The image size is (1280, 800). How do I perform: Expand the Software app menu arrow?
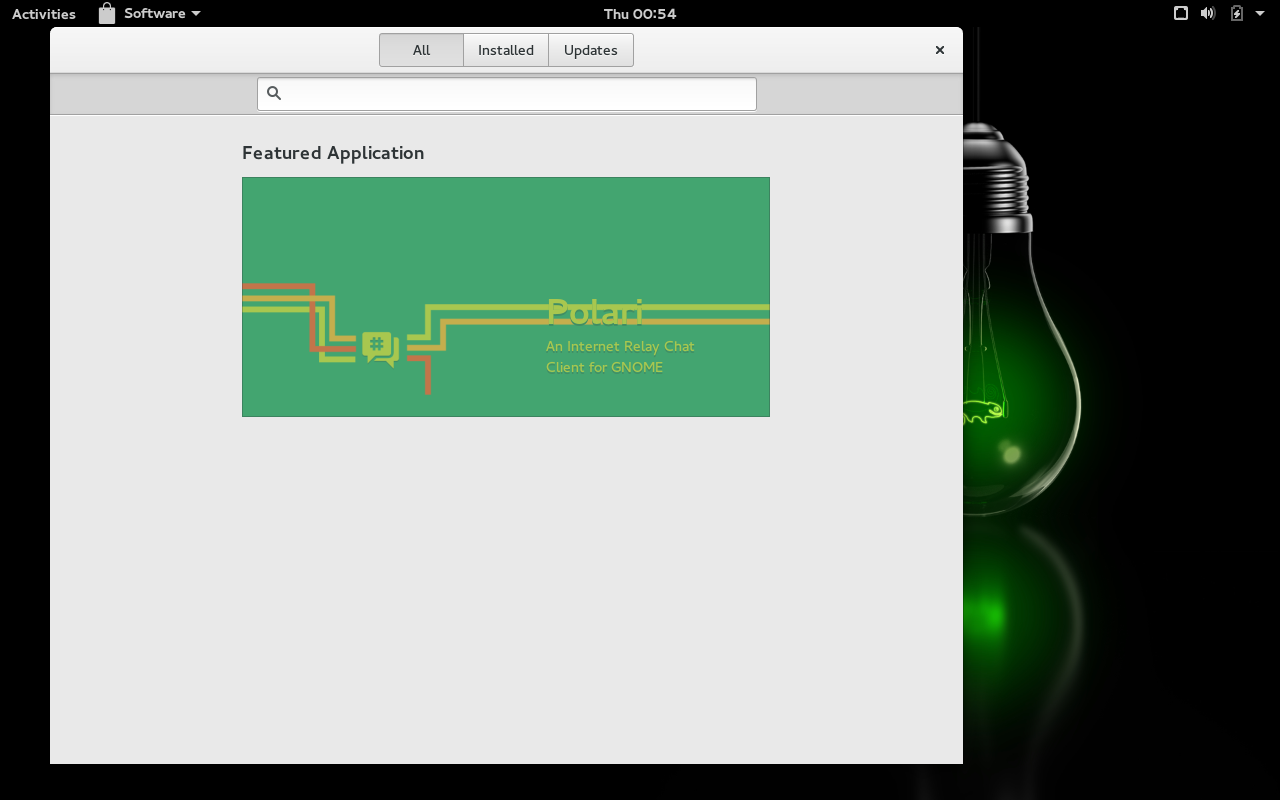click(196, 14)
